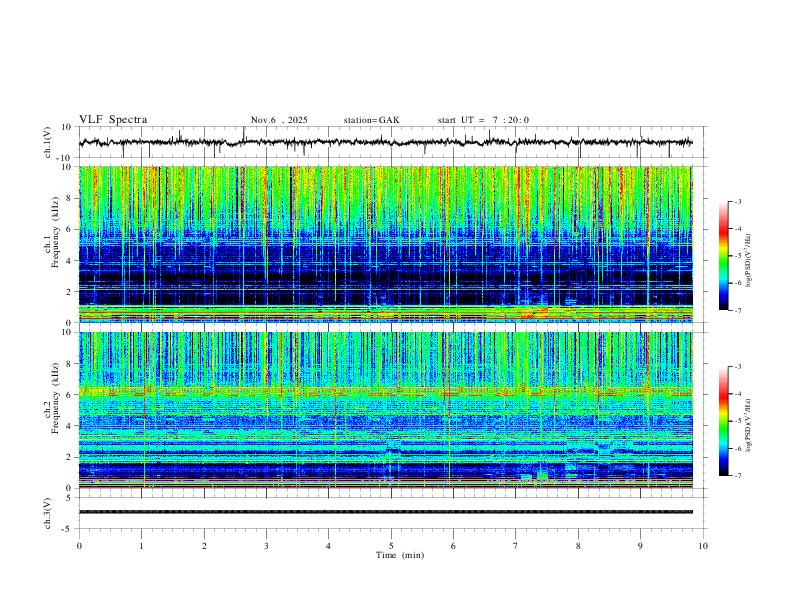The image size is (792, 612).
Task: Click the "2" kHz tick on ch.1 spectrogram axis
Action: 69,291
